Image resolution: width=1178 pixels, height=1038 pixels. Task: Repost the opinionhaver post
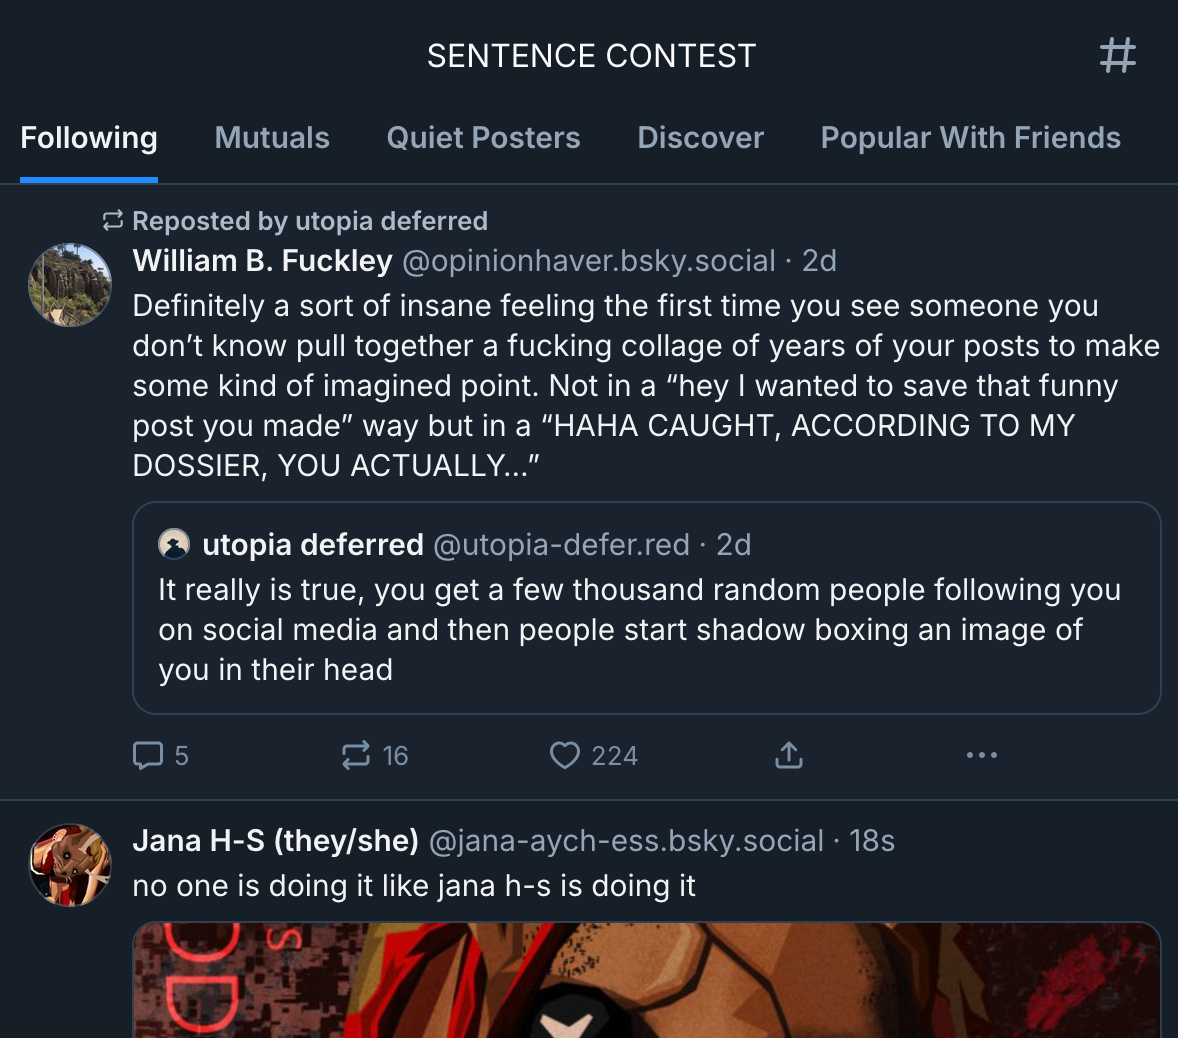click(x=356, y=755)
